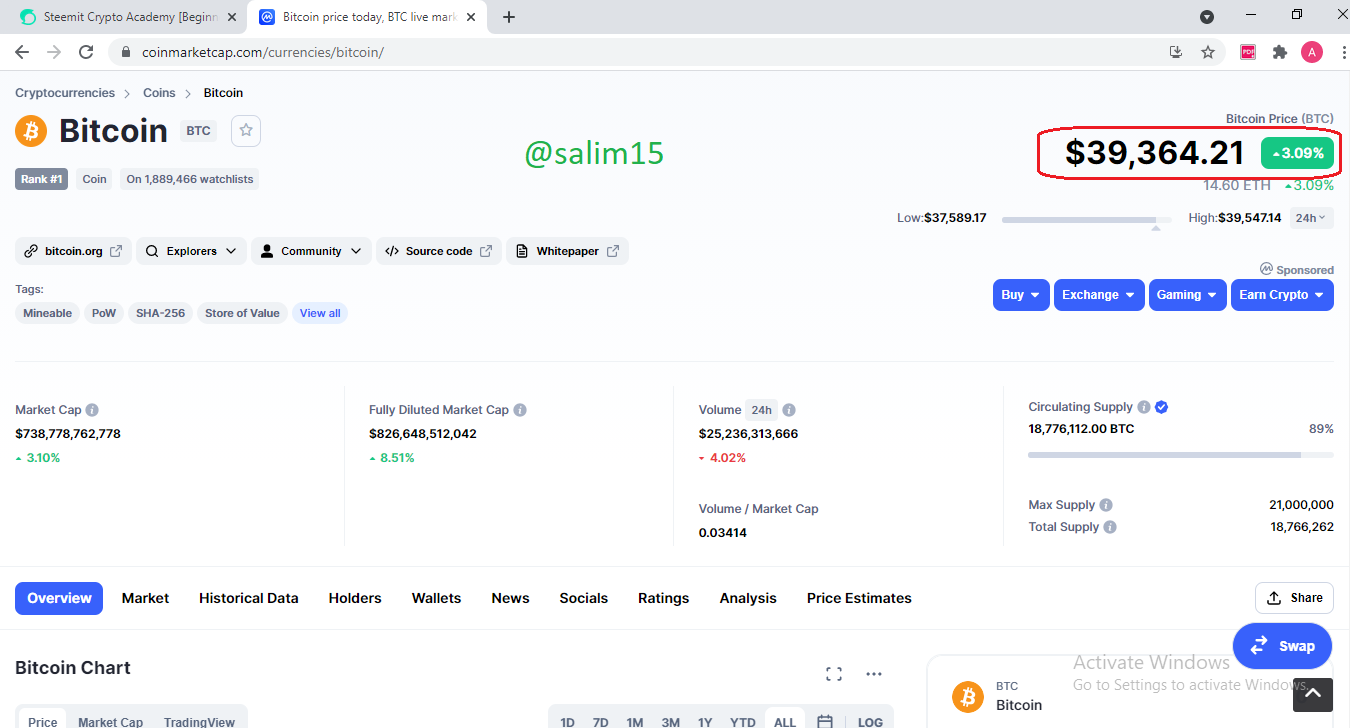This screenshot has height=728, width=1350.
Task: Open a new browser tab
Action: pyautogui.click(x=509, y=17)
